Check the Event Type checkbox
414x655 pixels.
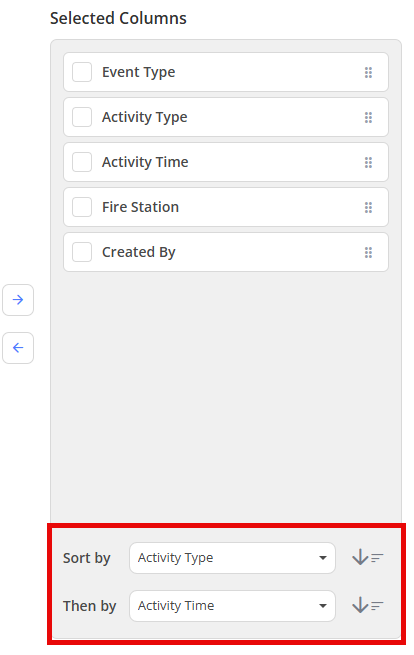coord(82,72)
